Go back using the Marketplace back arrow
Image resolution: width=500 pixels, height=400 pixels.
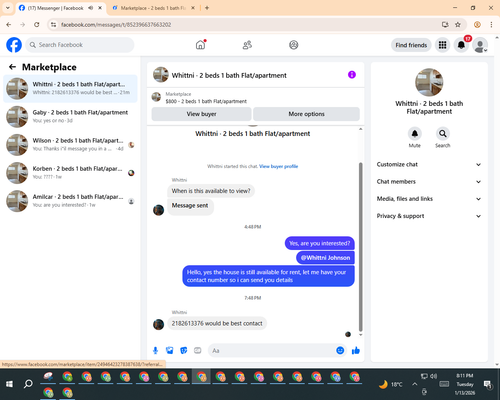point(12,67)
